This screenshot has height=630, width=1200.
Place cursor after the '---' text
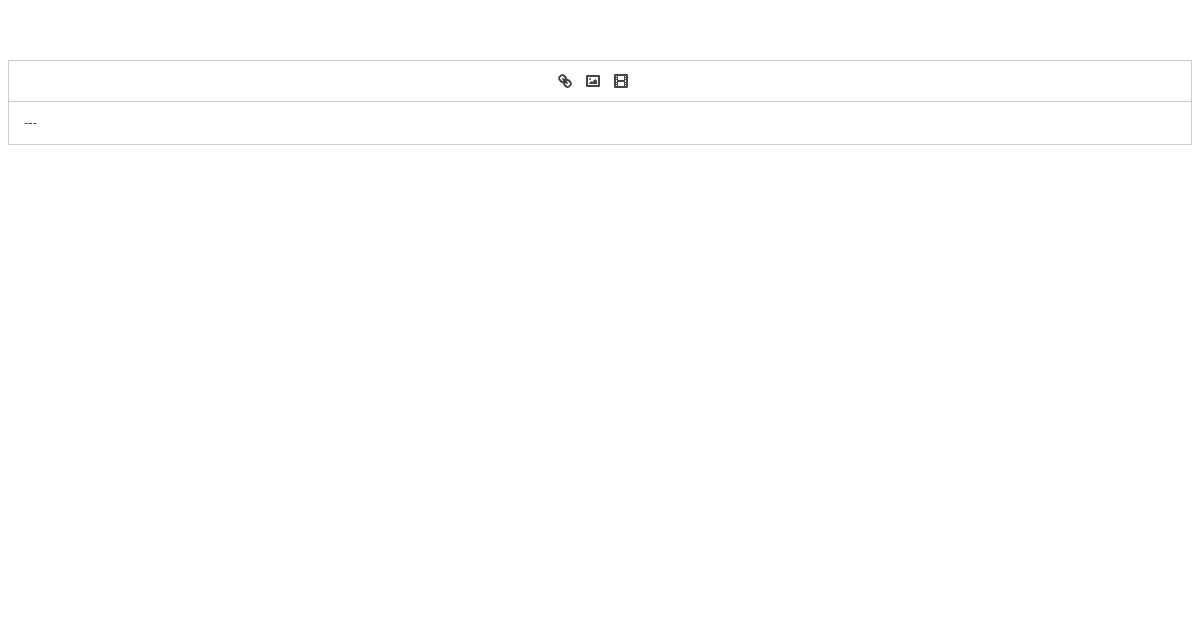coord(38,123)
